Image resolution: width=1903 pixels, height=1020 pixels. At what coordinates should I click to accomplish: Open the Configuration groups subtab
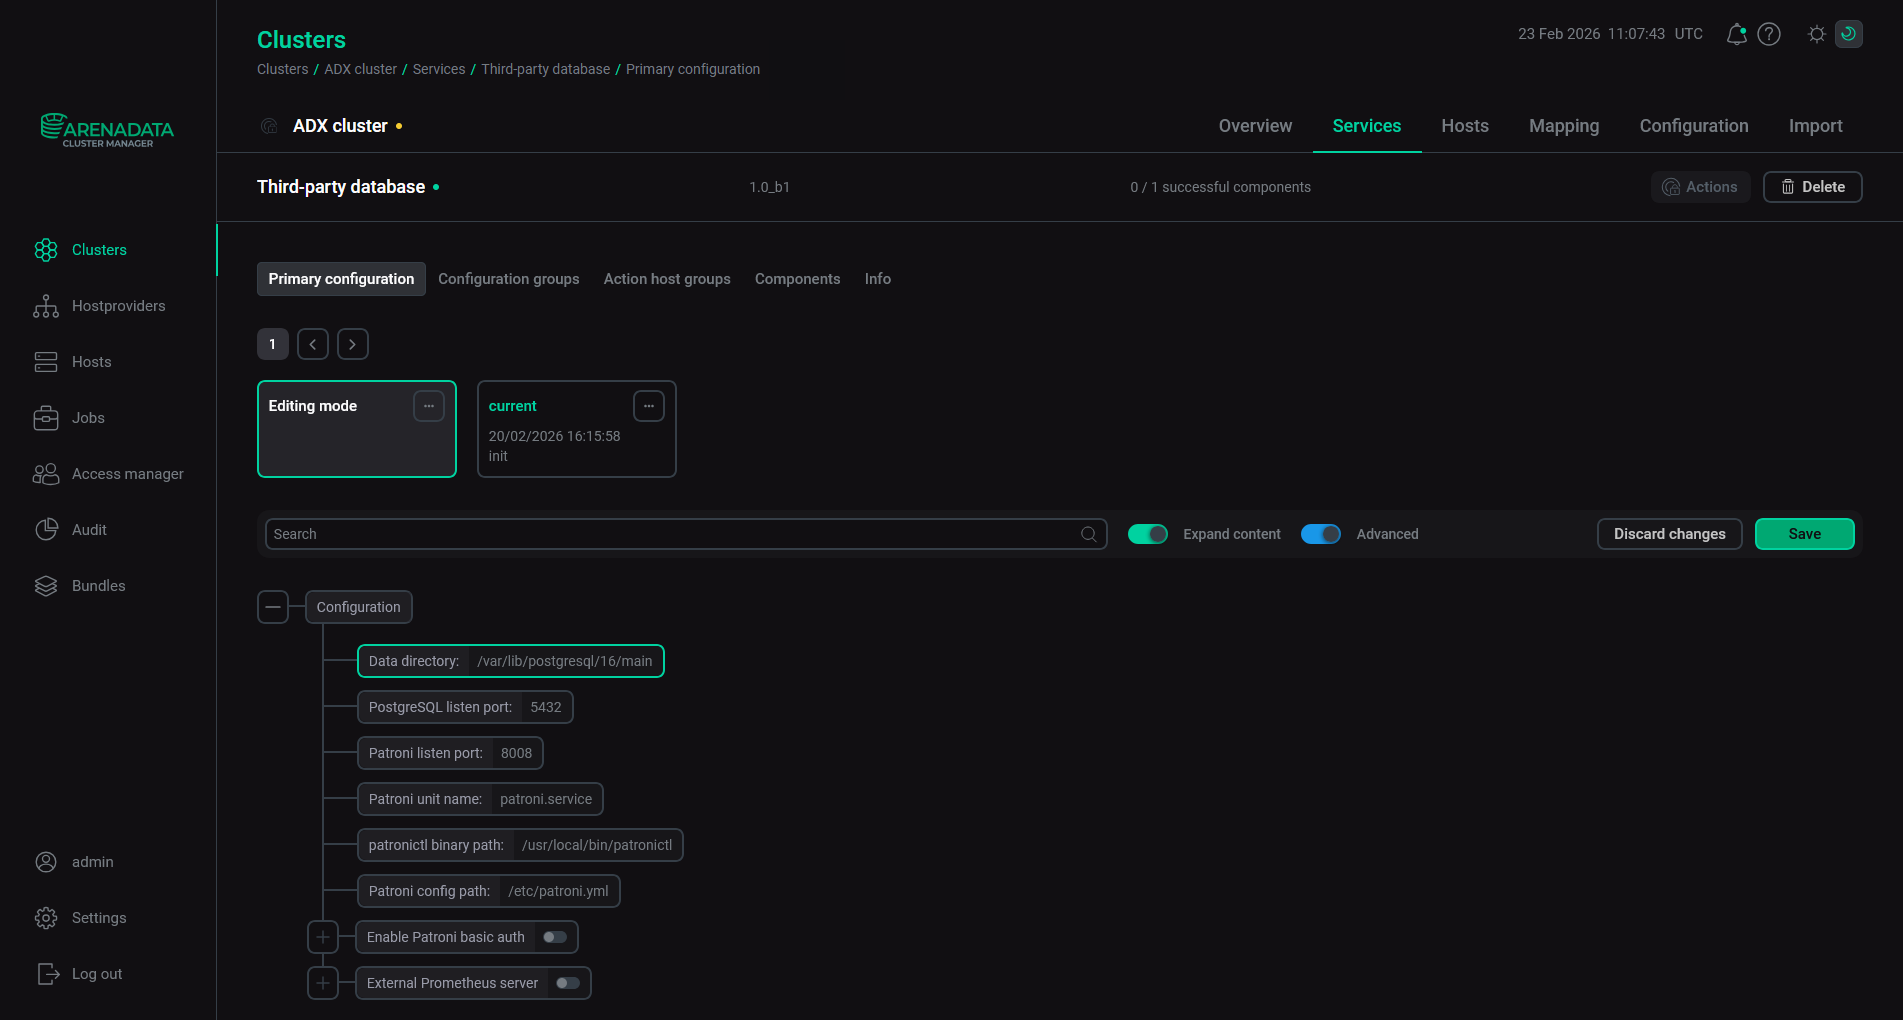[509, 279]
